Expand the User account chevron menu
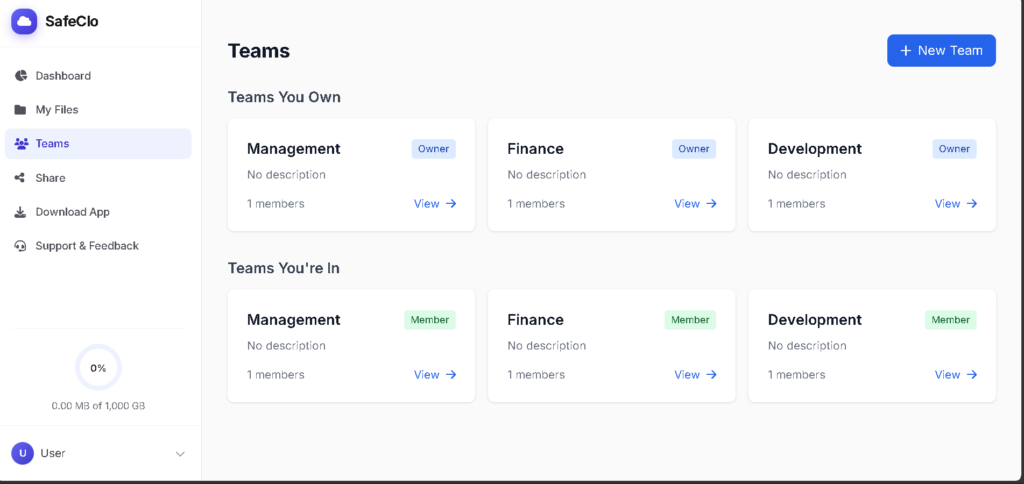This screenshot has width=1024, height=484. [x=180, y=454]
